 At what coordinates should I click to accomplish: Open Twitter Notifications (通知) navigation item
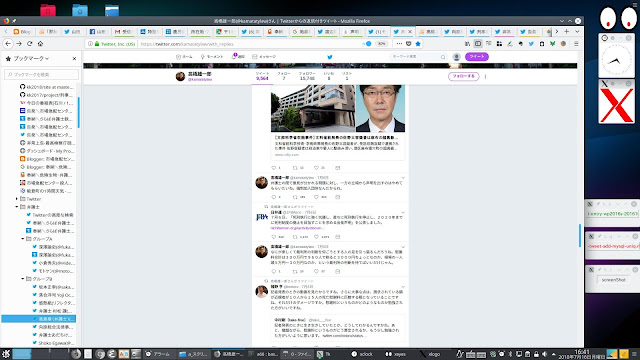tap(238, 57)
